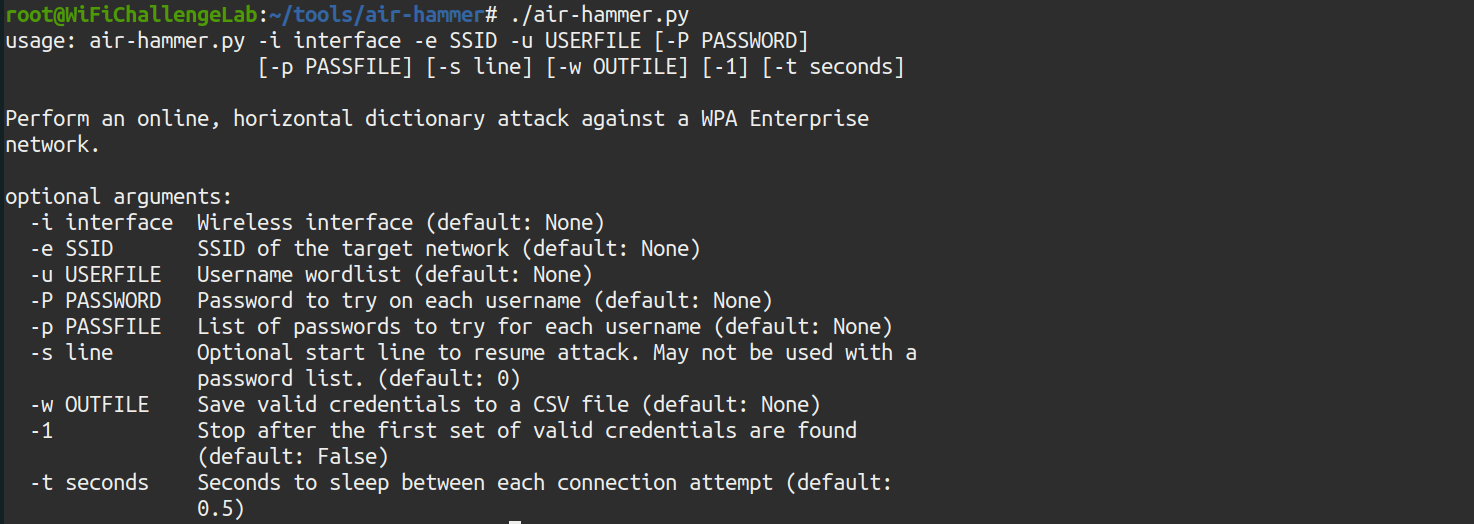
Task: Click the -1 stop-after-first option
Action: pos(42,430)
